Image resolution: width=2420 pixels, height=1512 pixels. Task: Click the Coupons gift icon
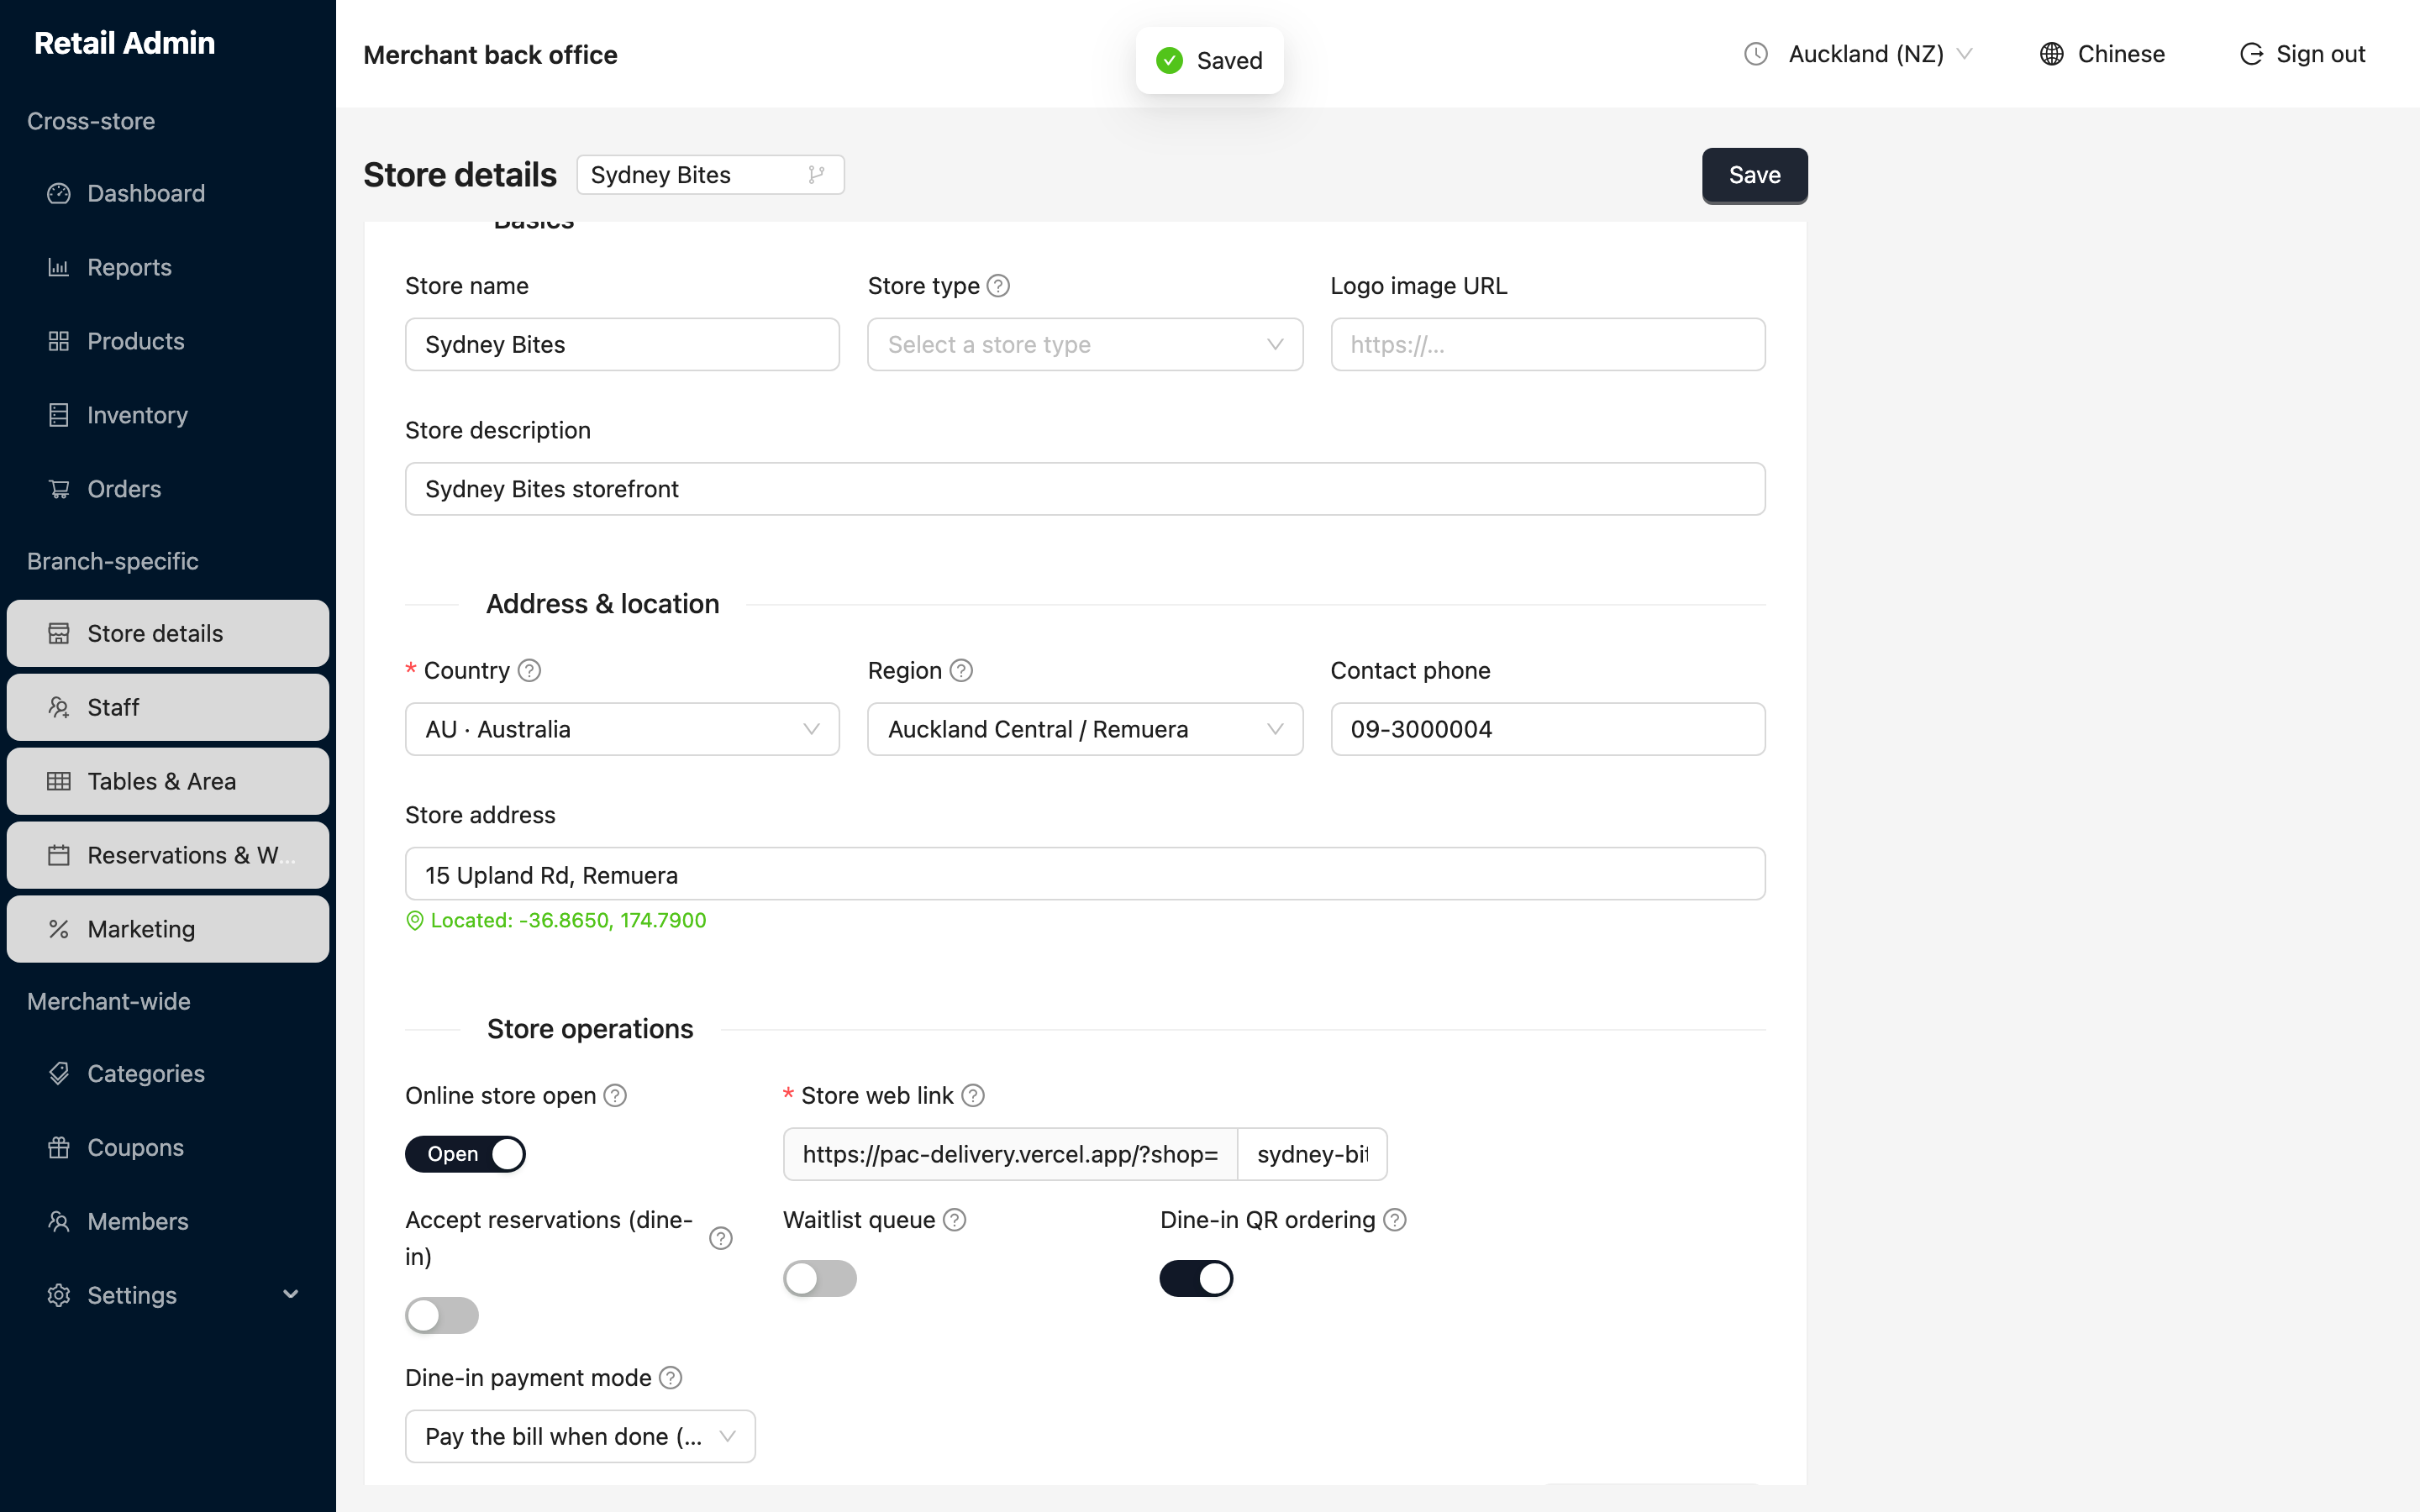(59, 1147)
